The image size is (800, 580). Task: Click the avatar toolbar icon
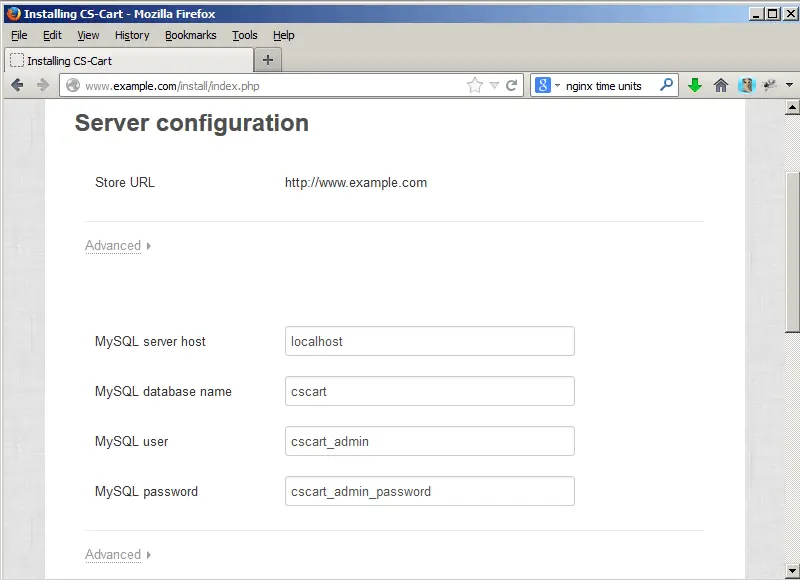746,85
